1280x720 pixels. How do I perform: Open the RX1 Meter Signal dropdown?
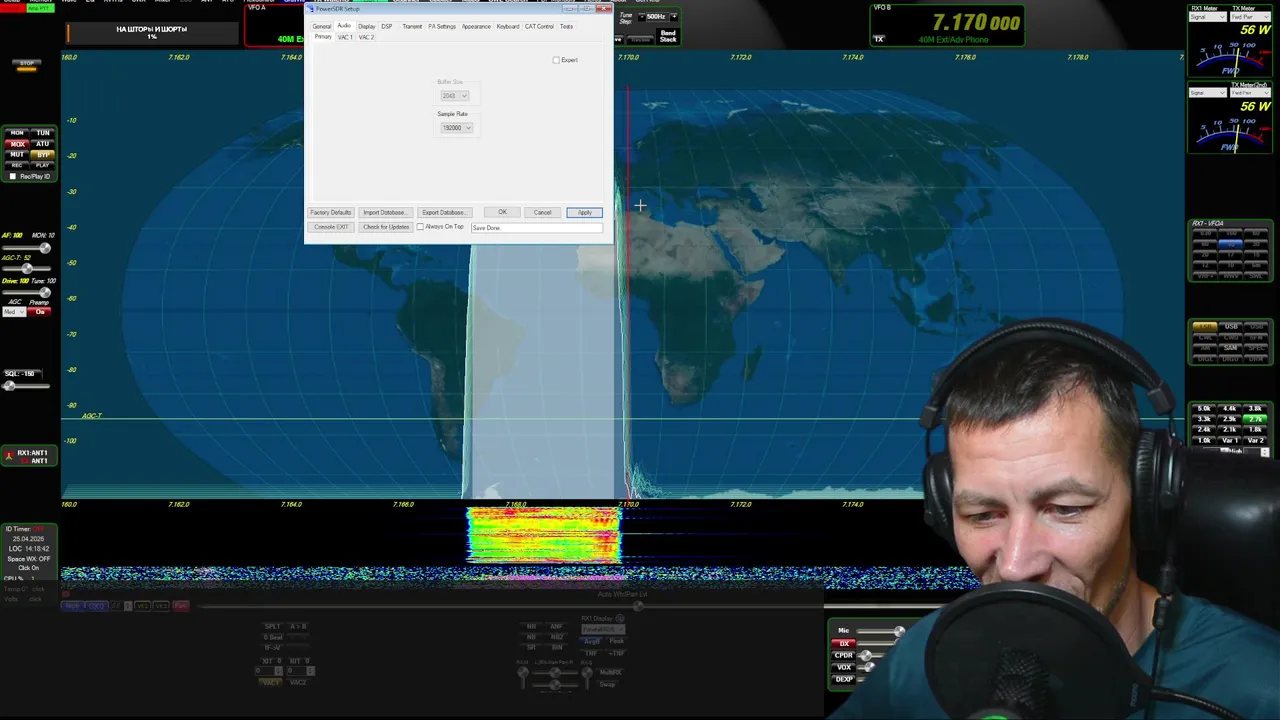[x=1208, y=17]
